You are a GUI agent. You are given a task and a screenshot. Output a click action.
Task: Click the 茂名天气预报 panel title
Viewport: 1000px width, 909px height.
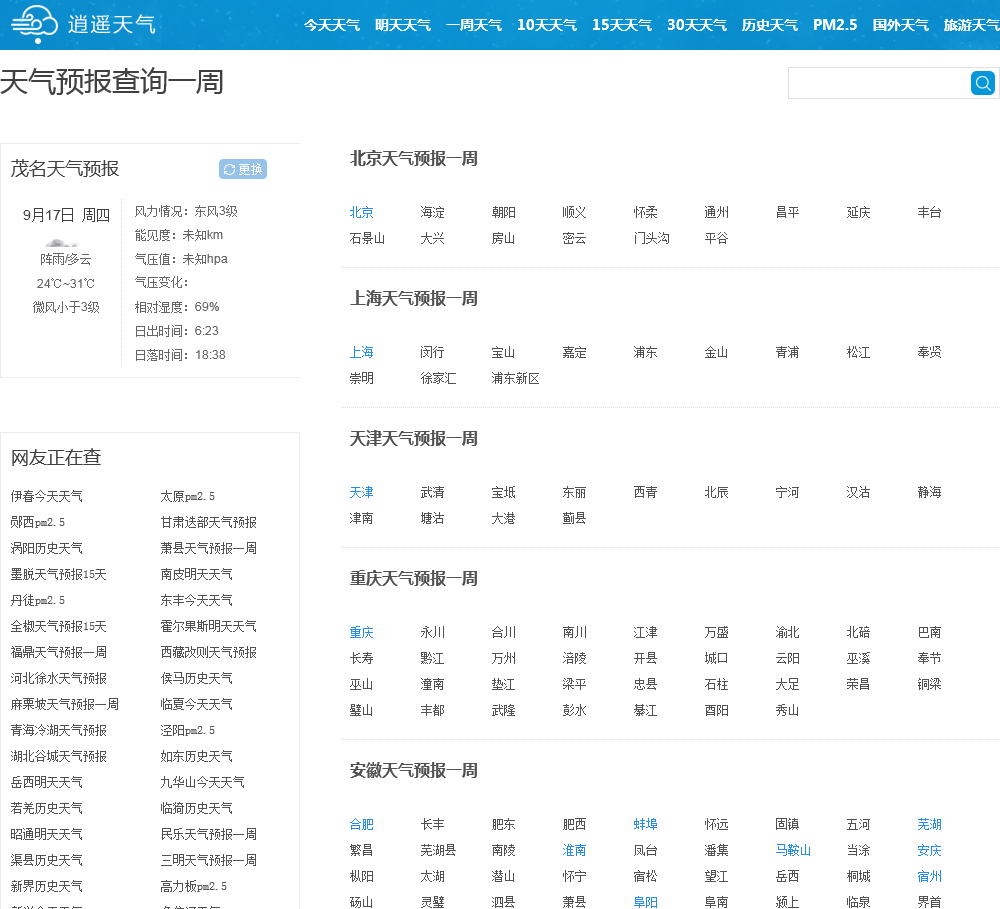65,169
